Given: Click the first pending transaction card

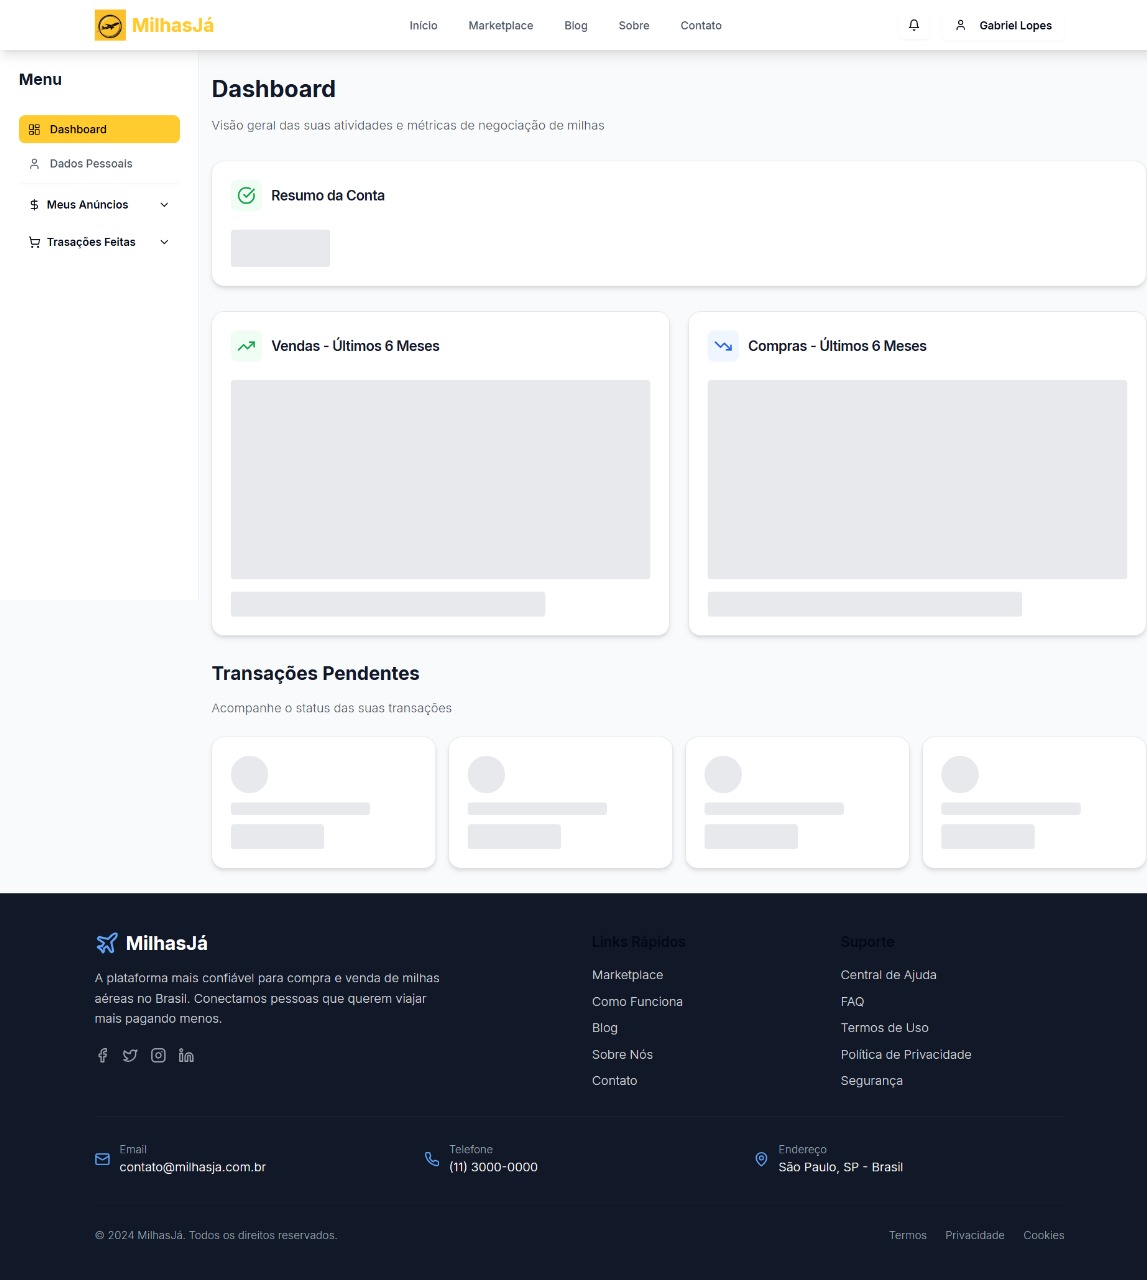Looking at the screenshot, I should (x=323, y=802).
